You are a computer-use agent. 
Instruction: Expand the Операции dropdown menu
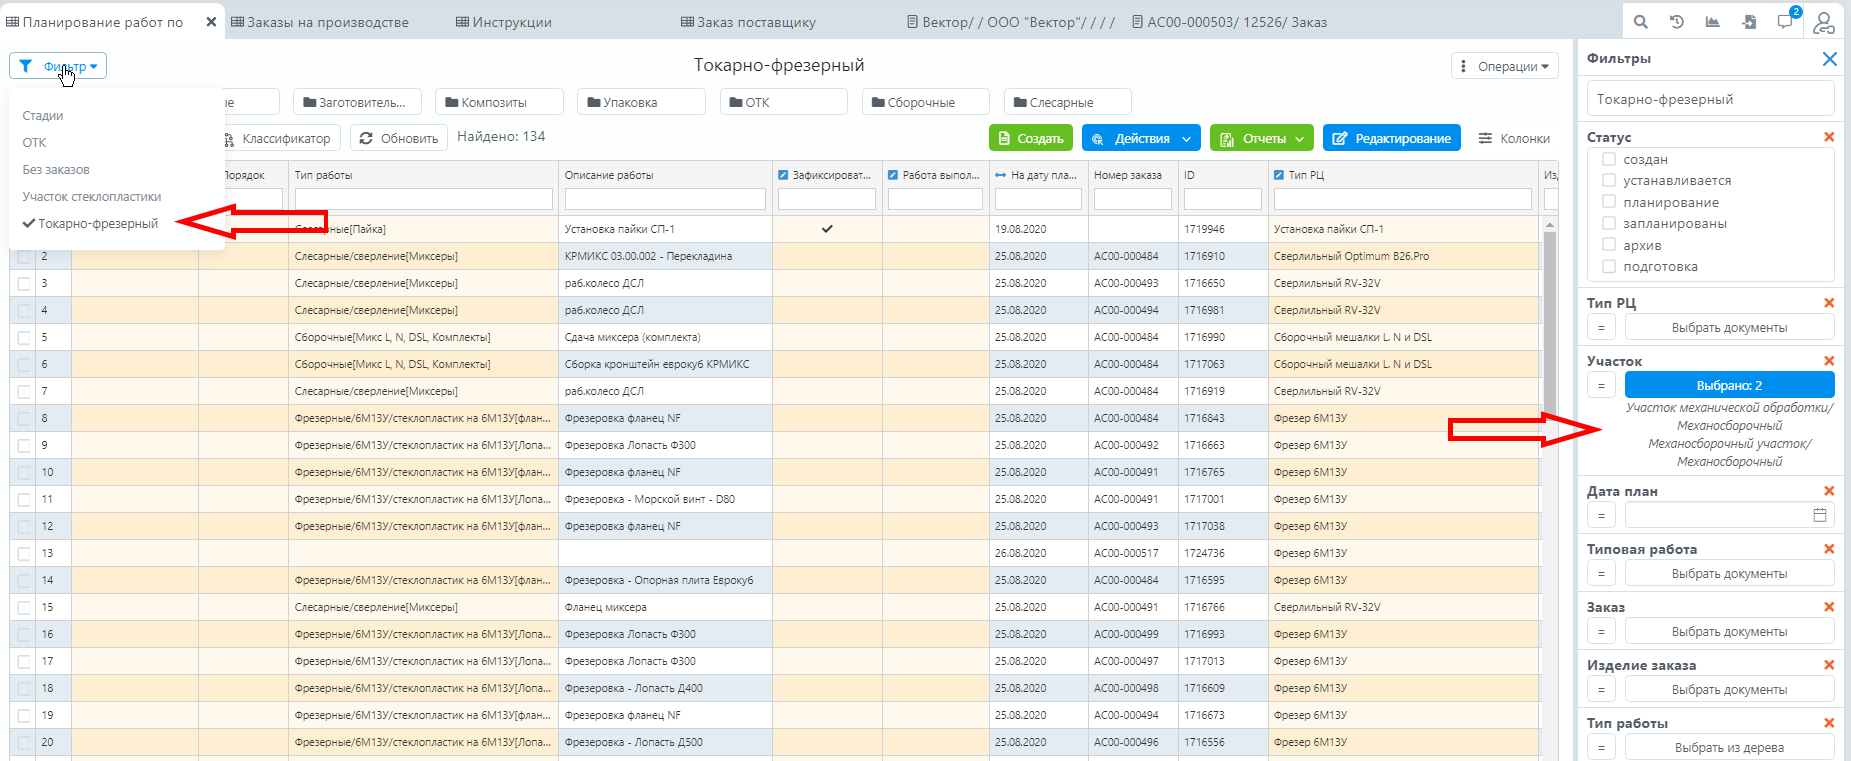[1504, 67]
